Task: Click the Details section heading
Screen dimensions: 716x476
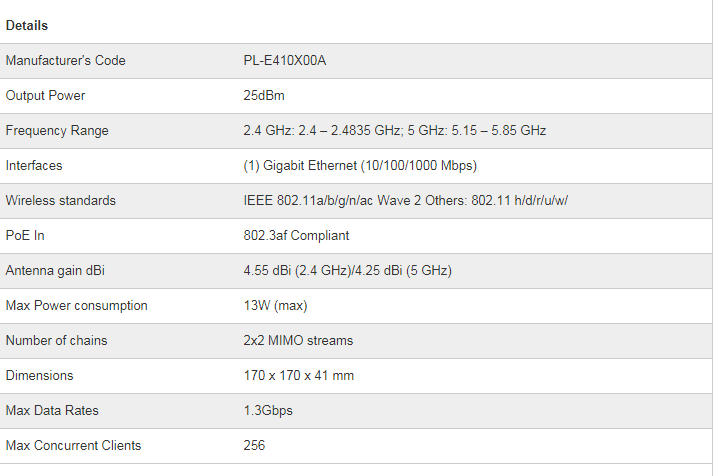Action: tap(27, 25)
